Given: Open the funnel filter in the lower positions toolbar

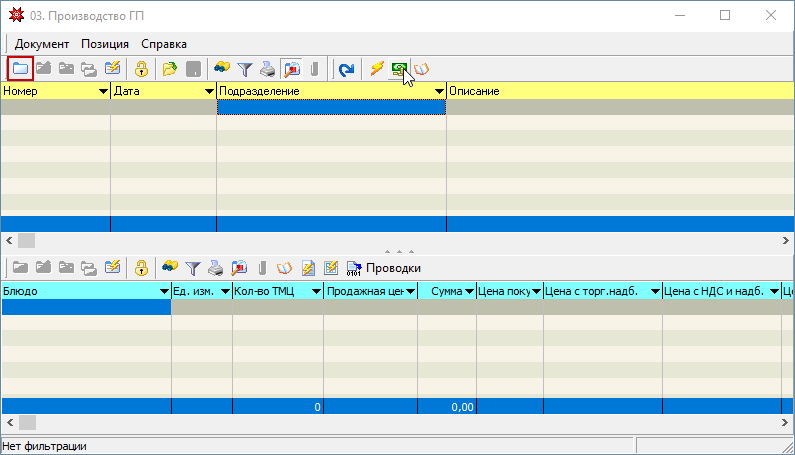Looking at the screenshot, I should click(x=193, y=268).
